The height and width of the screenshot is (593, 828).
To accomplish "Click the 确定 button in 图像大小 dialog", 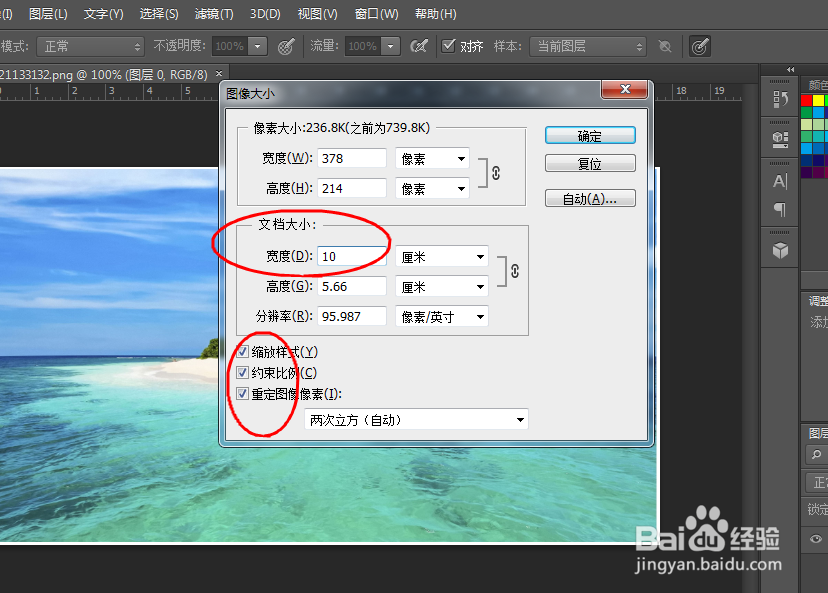I will (590, 134).
